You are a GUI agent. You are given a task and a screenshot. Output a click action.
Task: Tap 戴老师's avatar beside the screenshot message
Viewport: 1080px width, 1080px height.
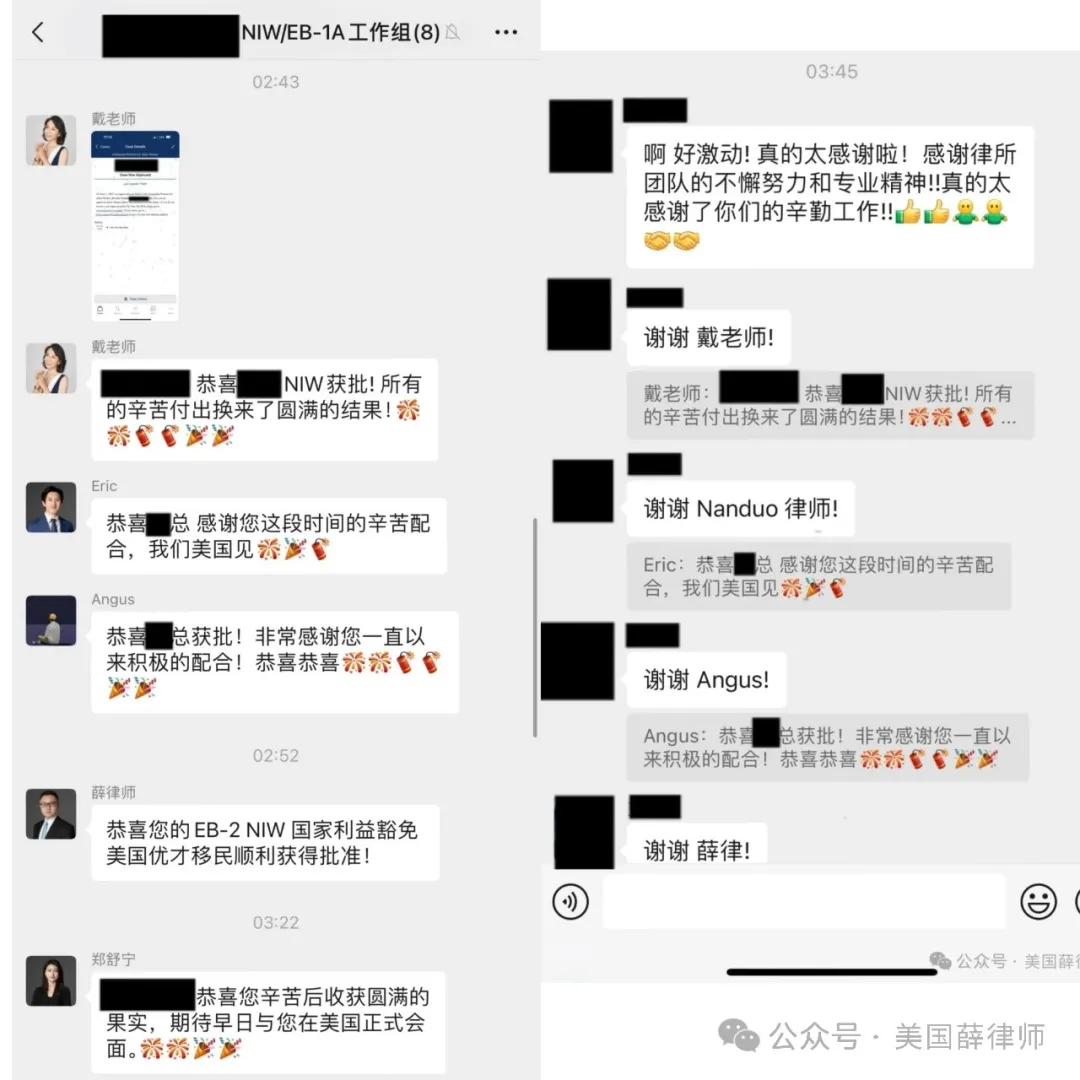pos(51,141)
